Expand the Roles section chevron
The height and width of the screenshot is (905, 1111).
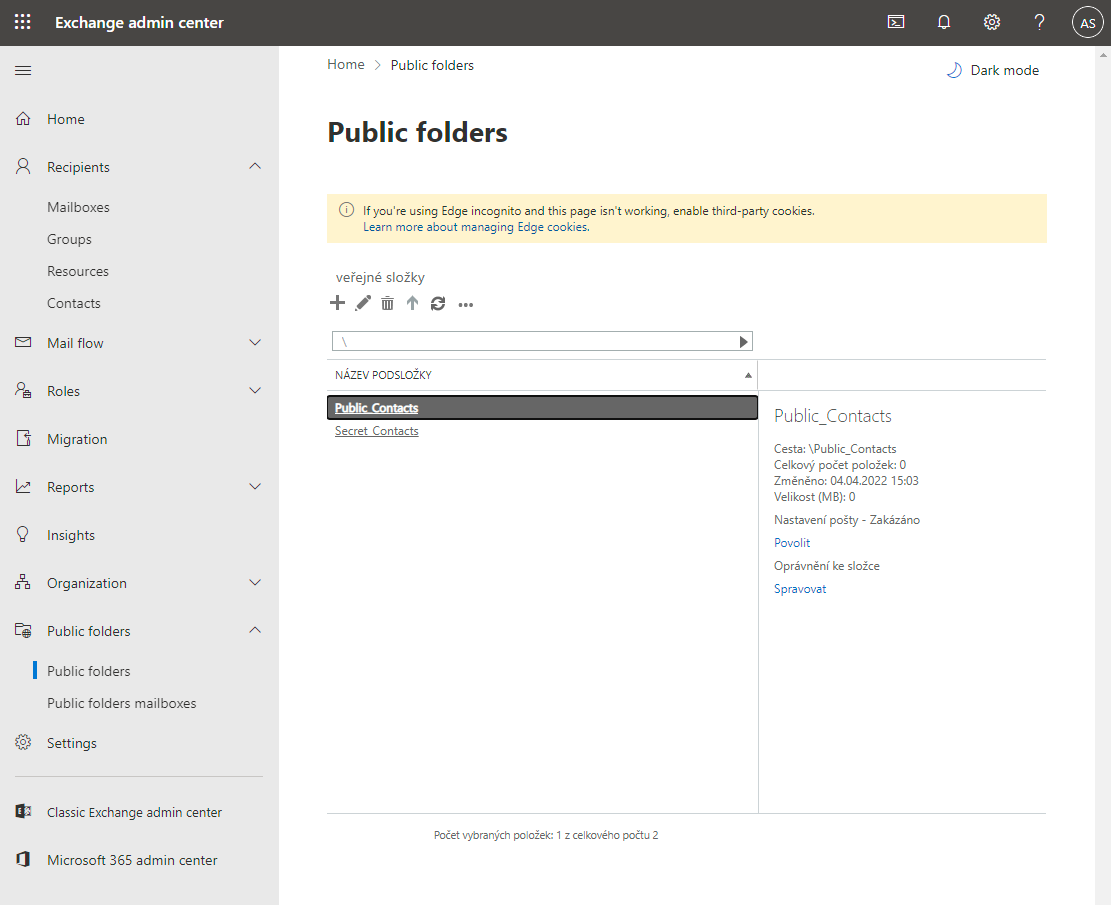click(255, 390)
